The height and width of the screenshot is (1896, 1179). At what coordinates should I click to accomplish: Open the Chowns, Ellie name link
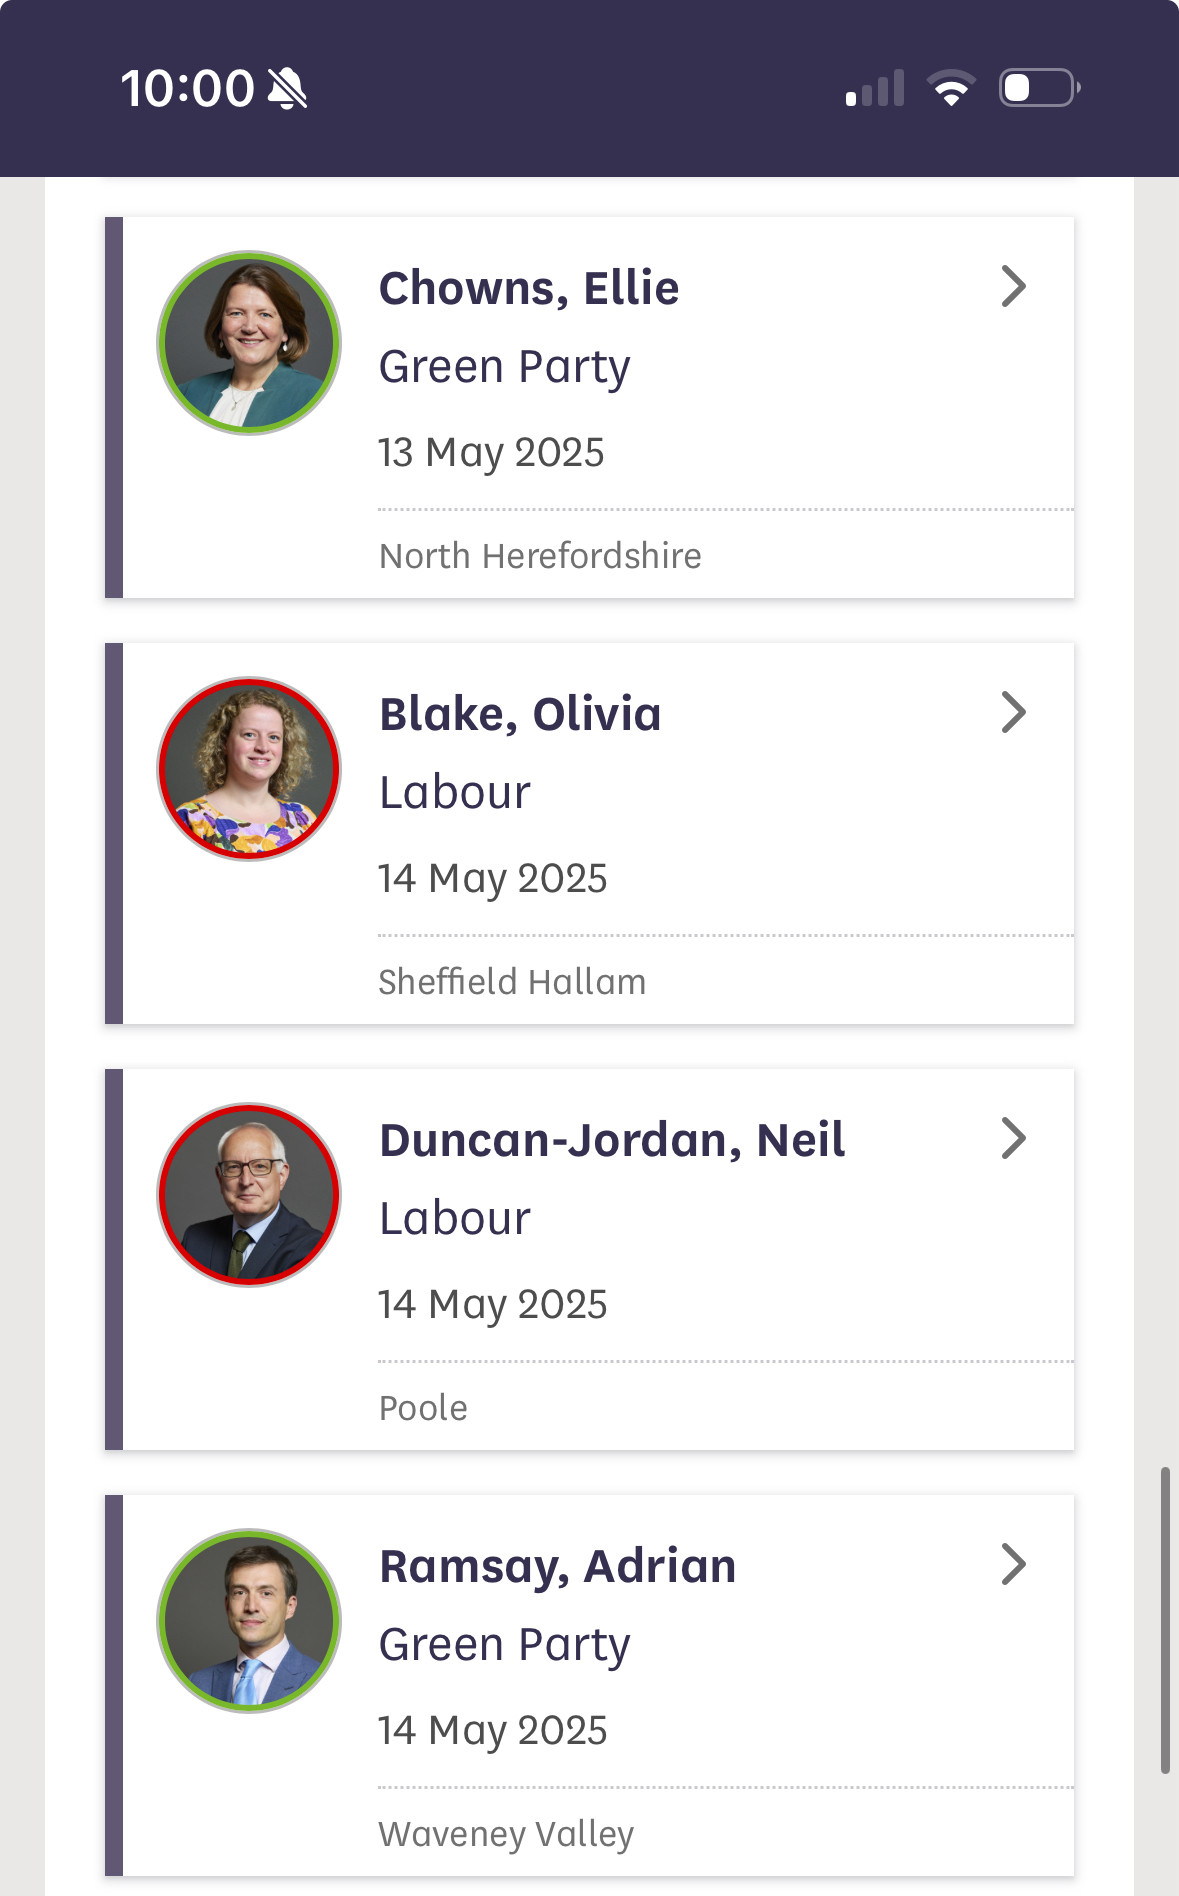coord(529,289)
